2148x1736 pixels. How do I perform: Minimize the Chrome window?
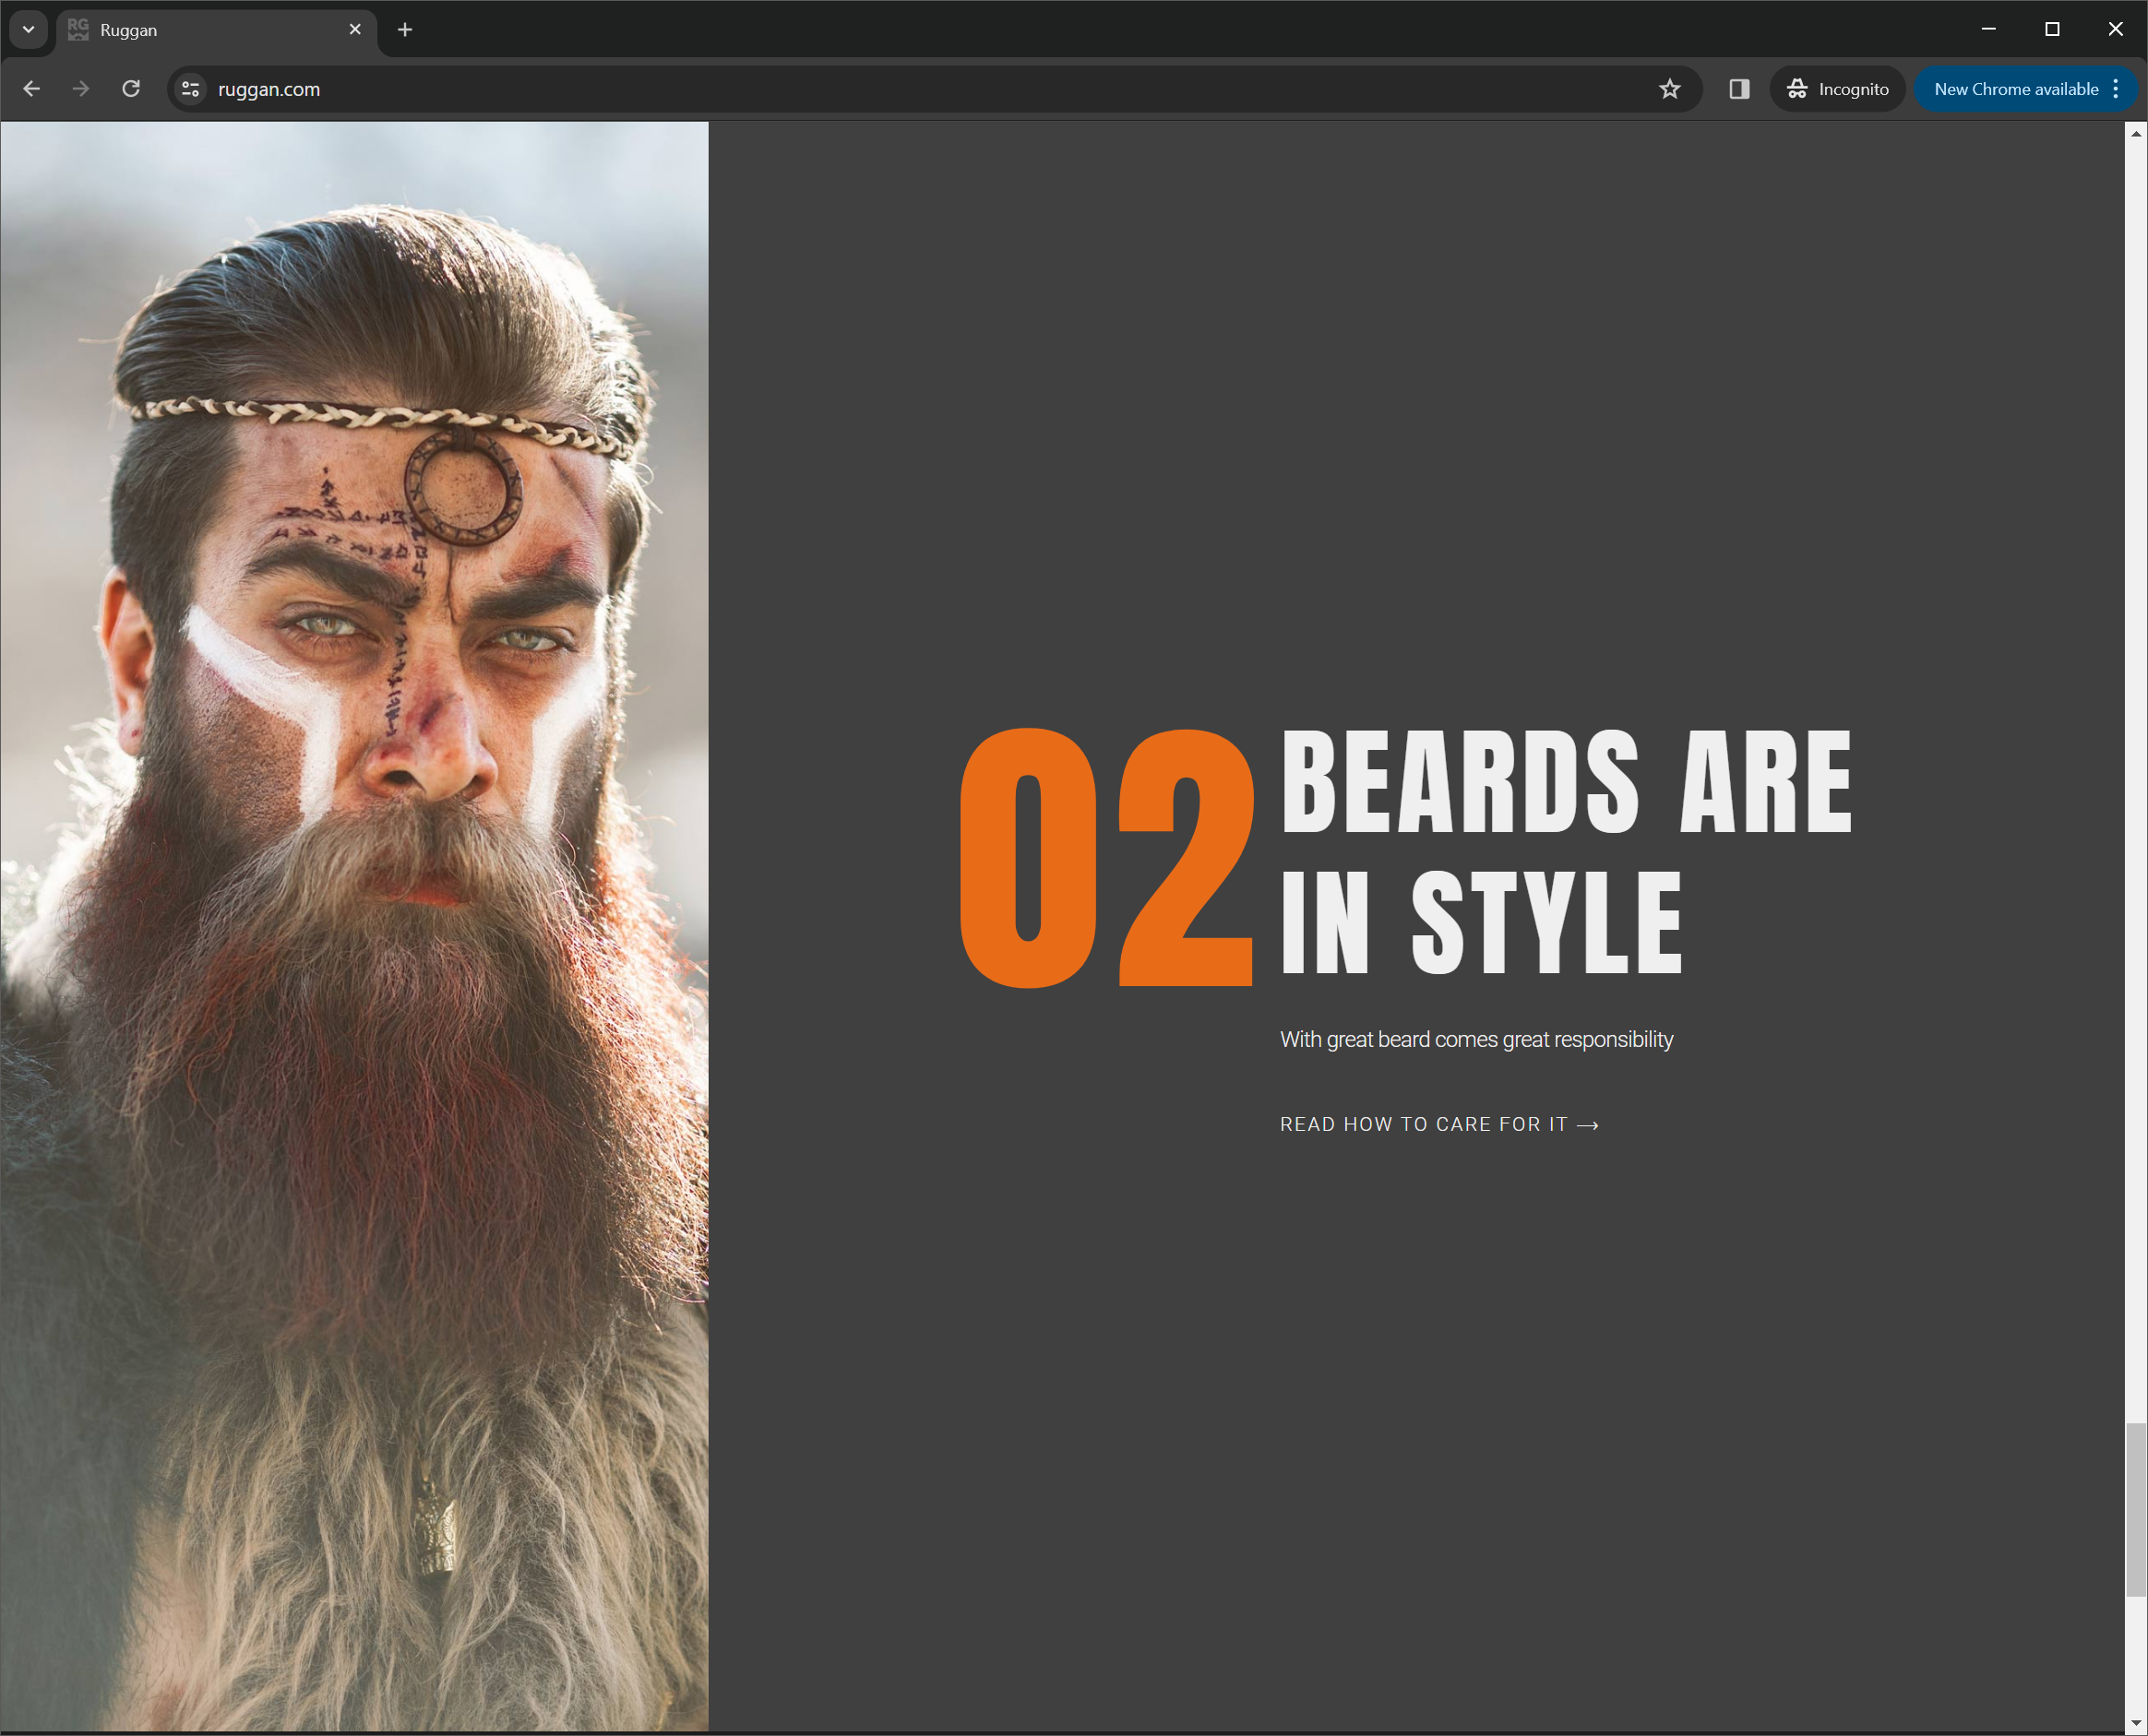(x=1989, y=29)
